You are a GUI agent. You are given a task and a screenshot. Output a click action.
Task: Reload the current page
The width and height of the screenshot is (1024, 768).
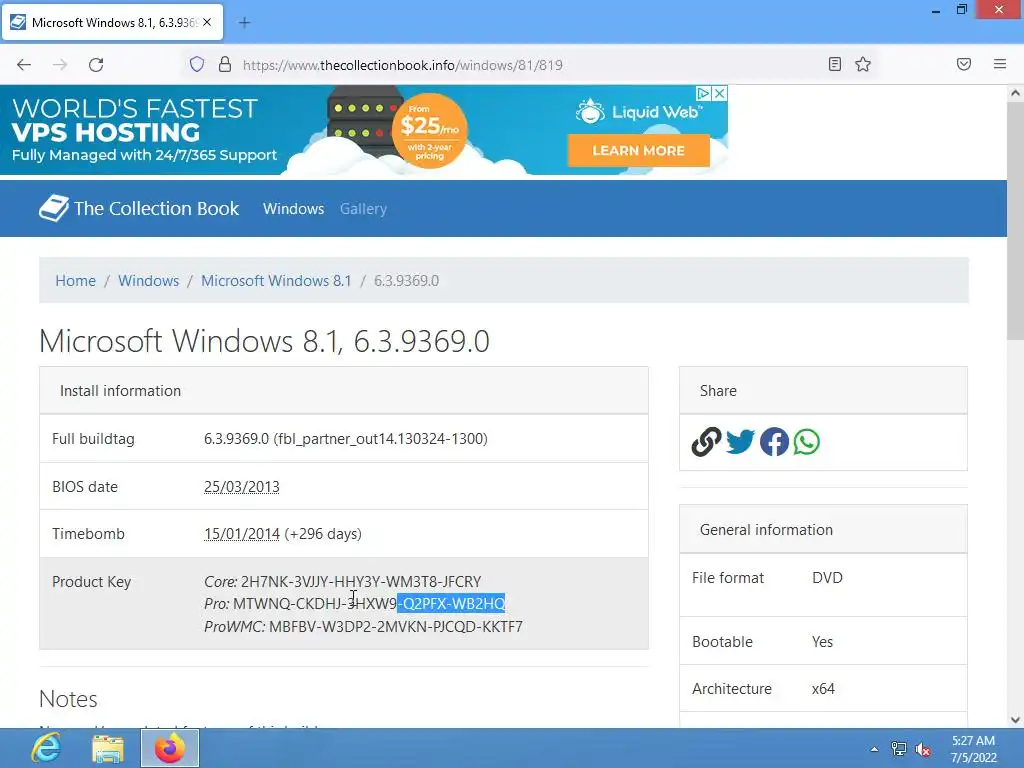click(96, 65)
